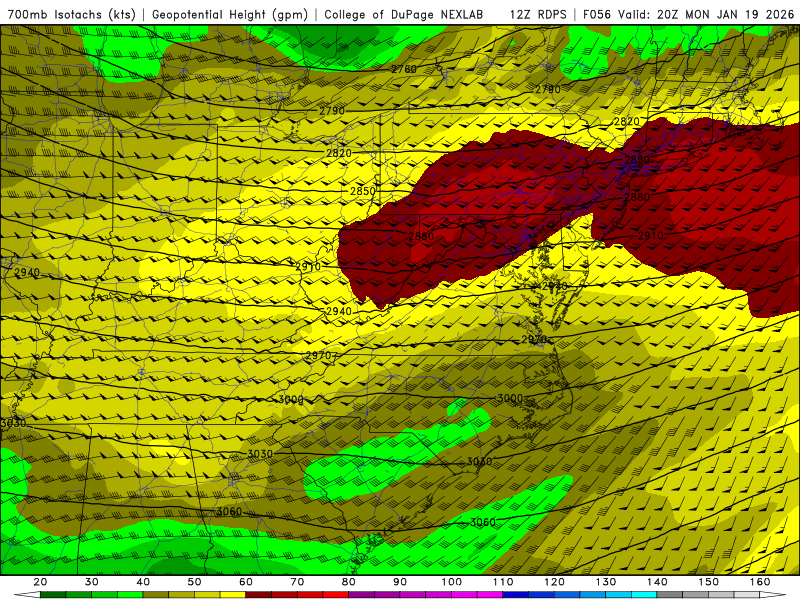Viewport: 800px width, 600px height.
Task: Click the 20 knot legend label
Action: [40, 582]
